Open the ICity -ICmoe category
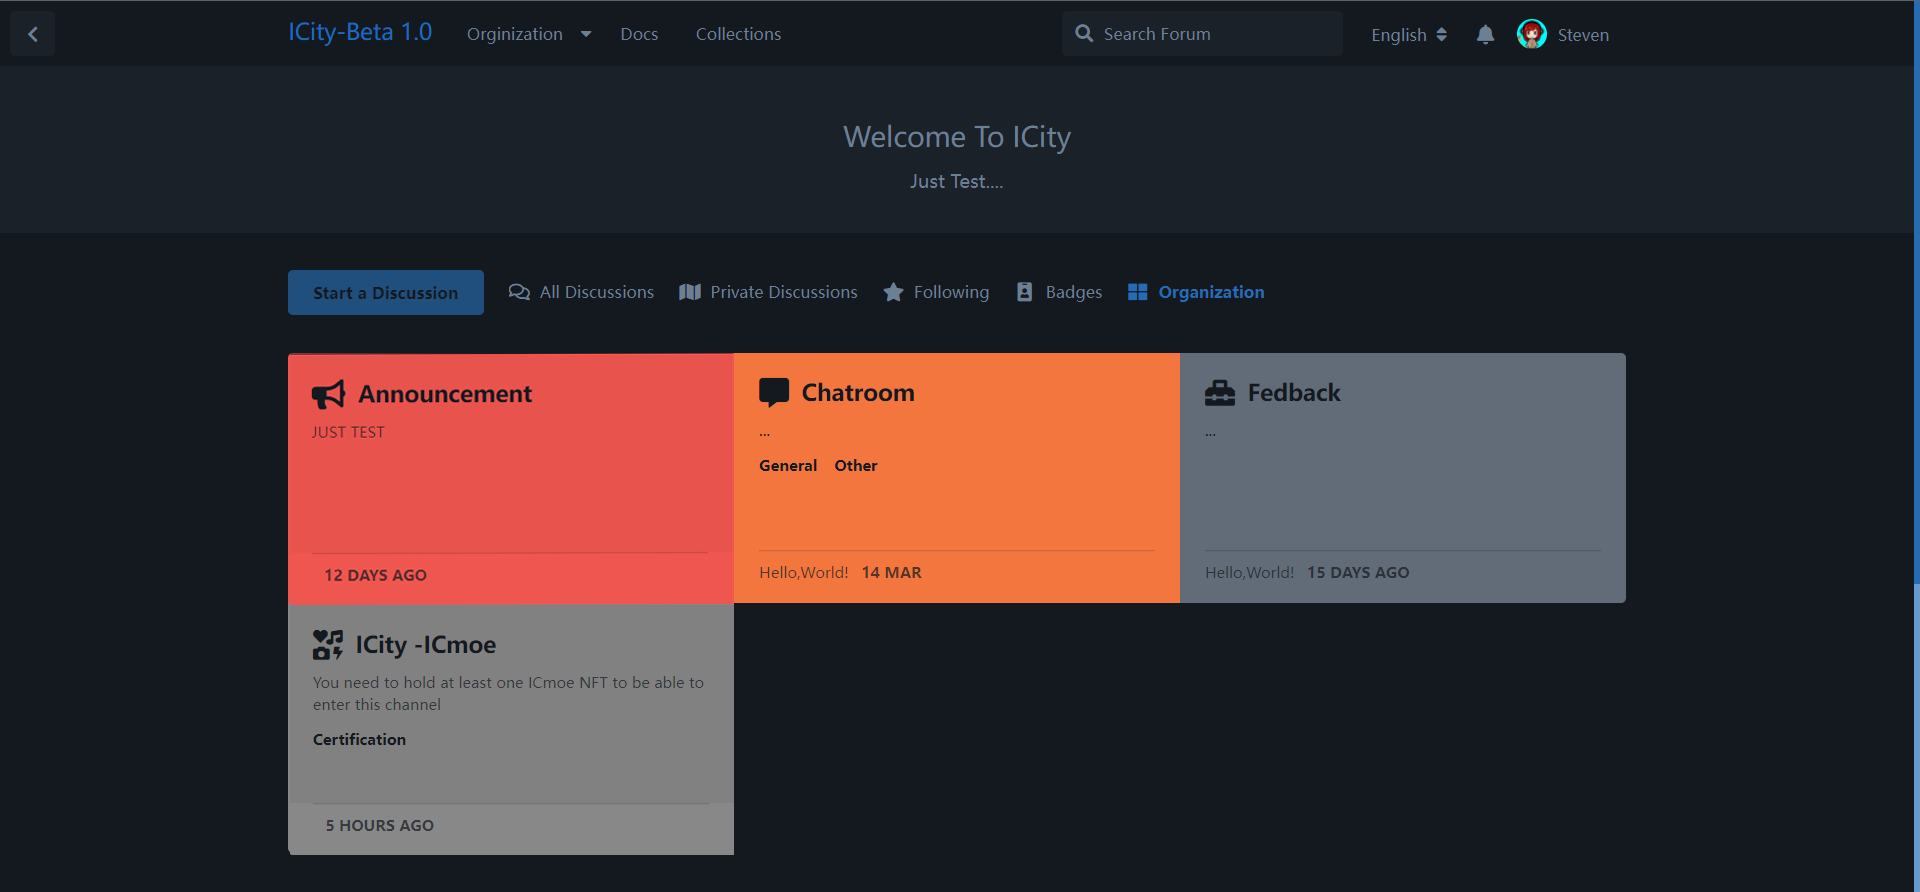This screenshot has height=892, width=1920. point(426,645)
